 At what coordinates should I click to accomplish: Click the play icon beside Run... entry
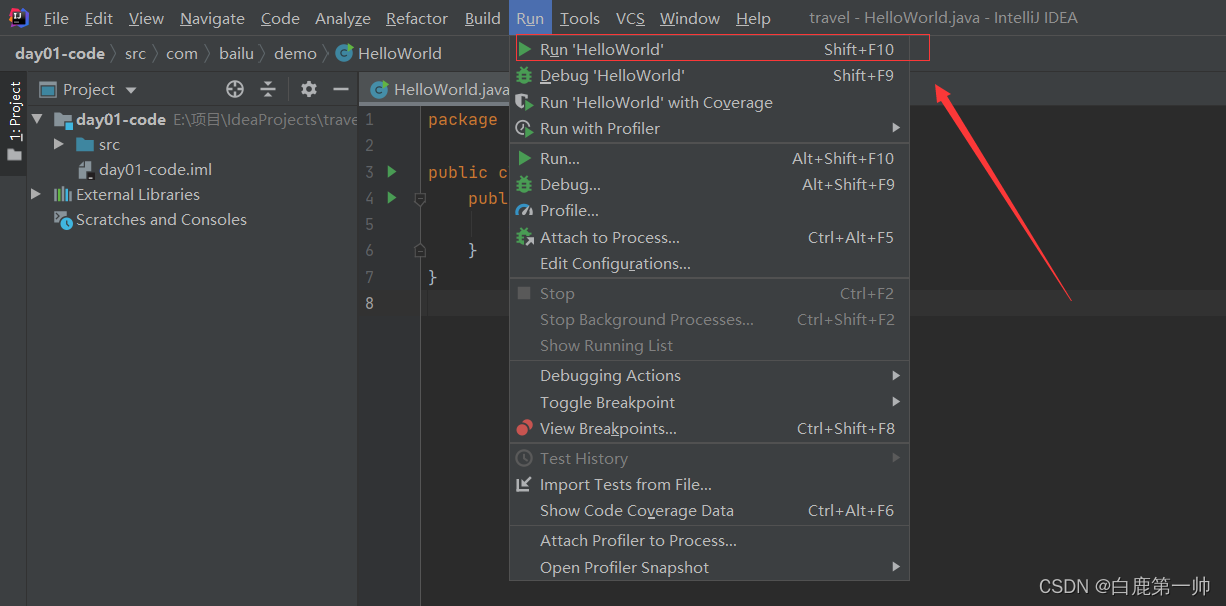tap(524, 158)
